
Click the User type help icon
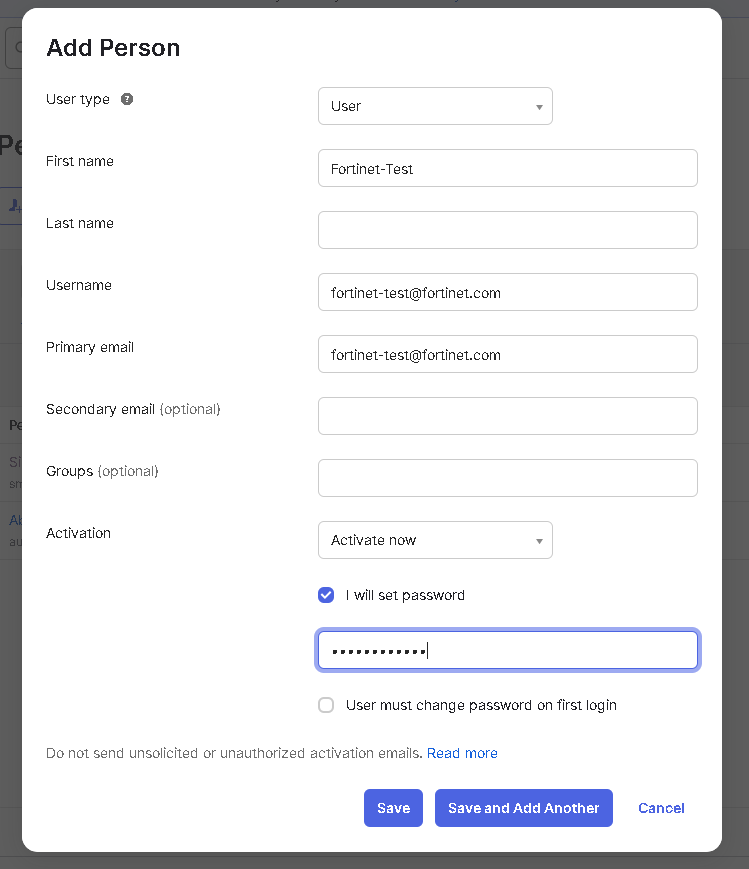click(x=127, y=99)
